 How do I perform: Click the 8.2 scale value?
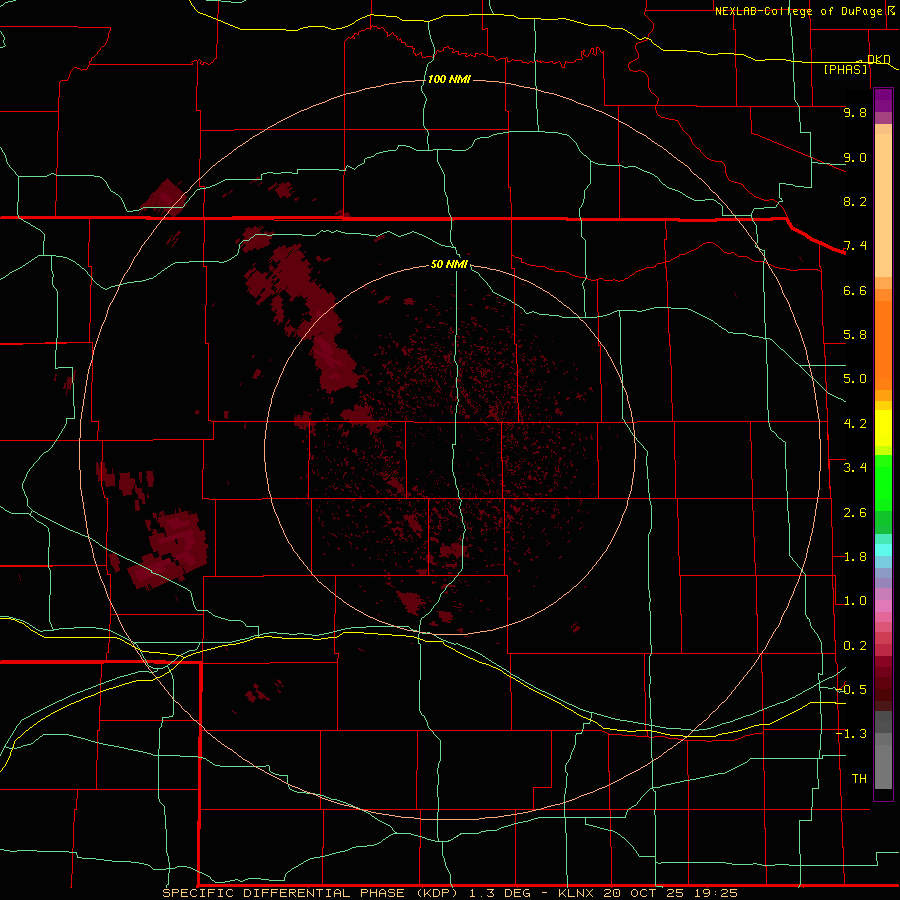855,201
